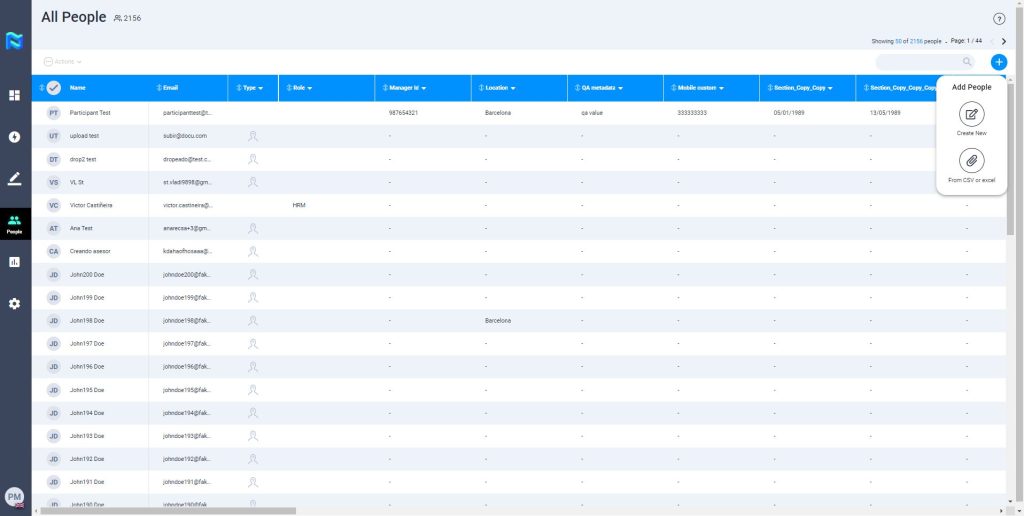Screen dimensions: 1024x516
Task: Sort the table by Name column
Action: (77, 88)
